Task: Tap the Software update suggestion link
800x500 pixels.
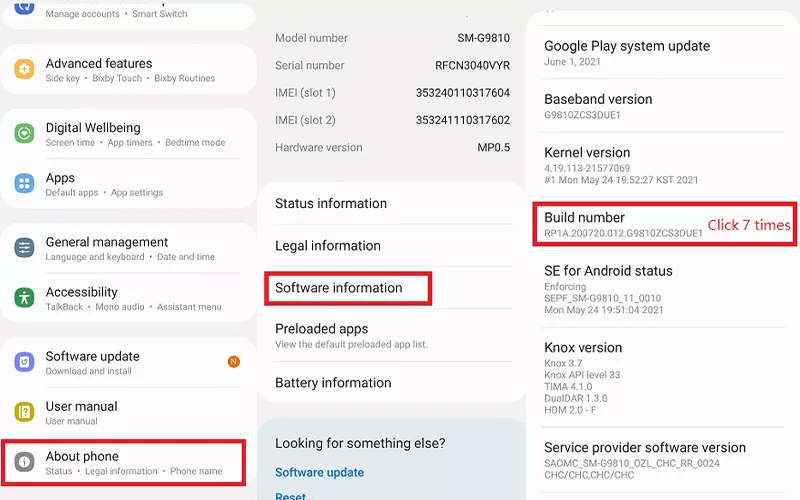Action: click(x=319, y=472)
